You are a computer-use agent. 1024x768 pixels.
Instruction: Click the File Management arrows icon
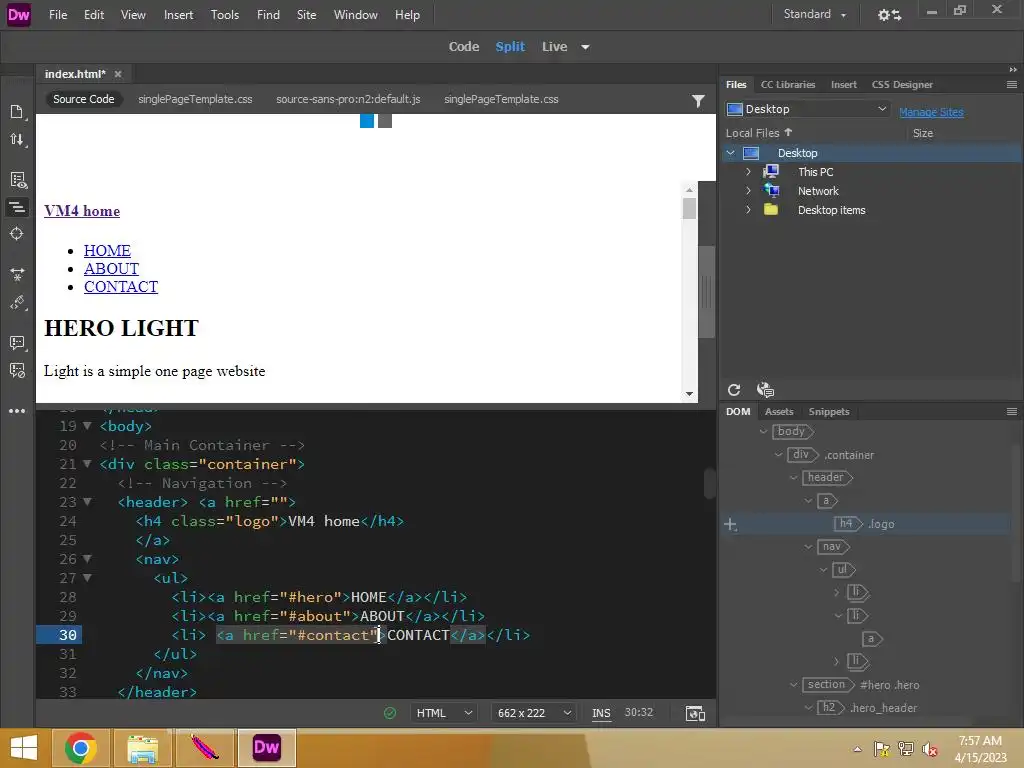click(17, 139)
